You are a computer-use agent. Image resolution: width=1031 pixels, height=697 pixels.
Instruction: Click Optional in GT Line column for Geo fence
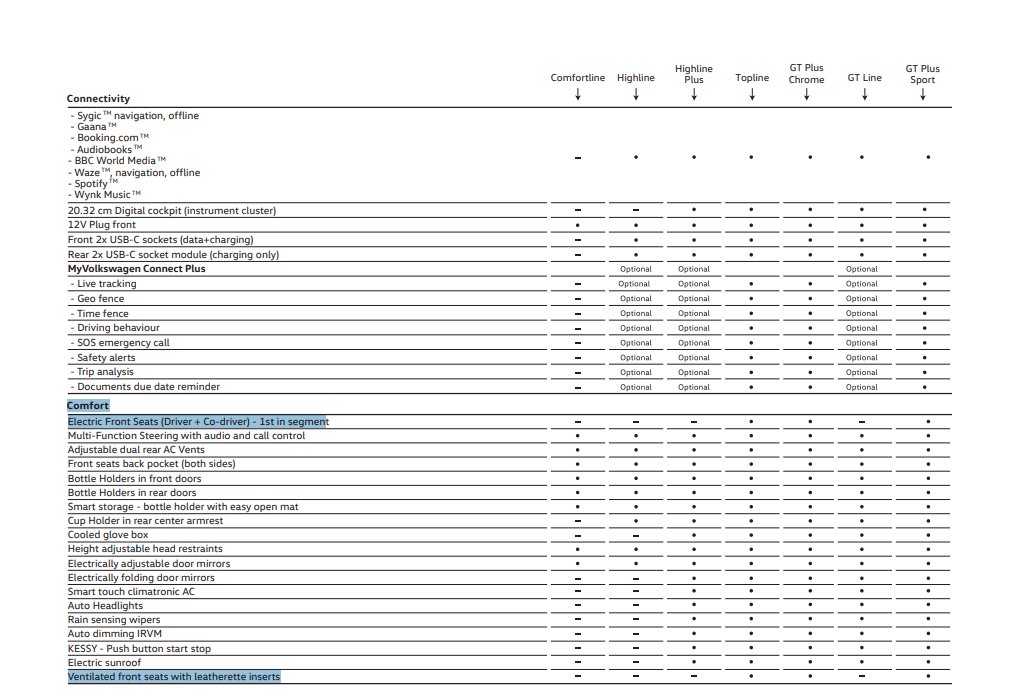point(861,299)
